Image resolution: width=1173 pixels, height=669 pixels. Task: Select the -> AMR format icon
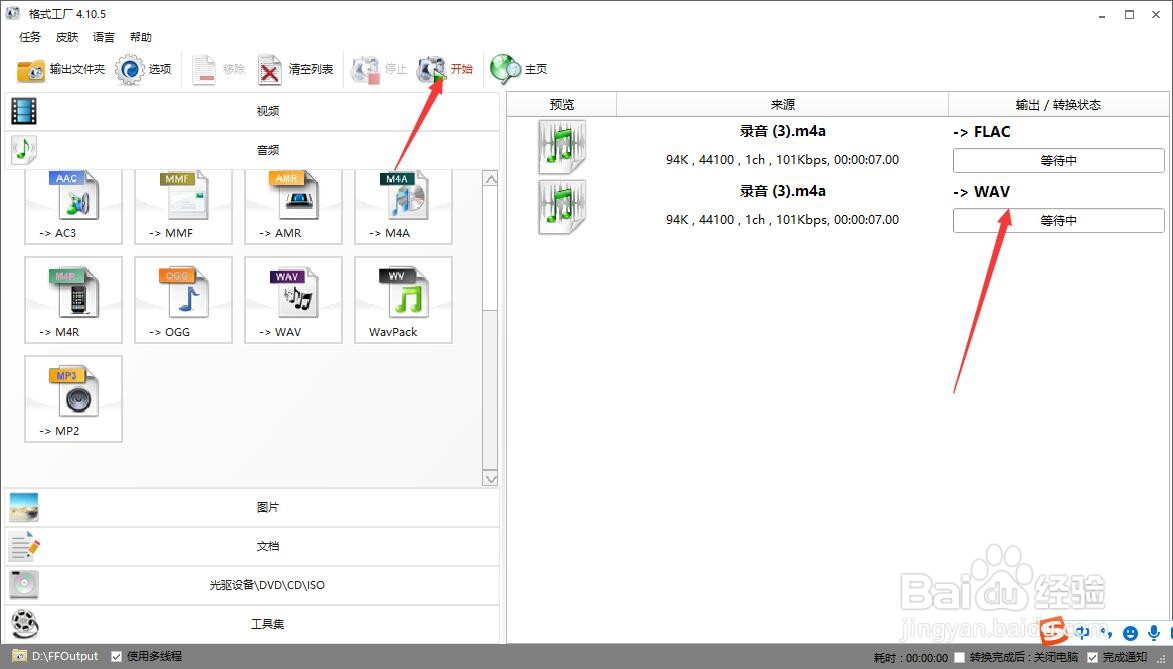point(293,205)
